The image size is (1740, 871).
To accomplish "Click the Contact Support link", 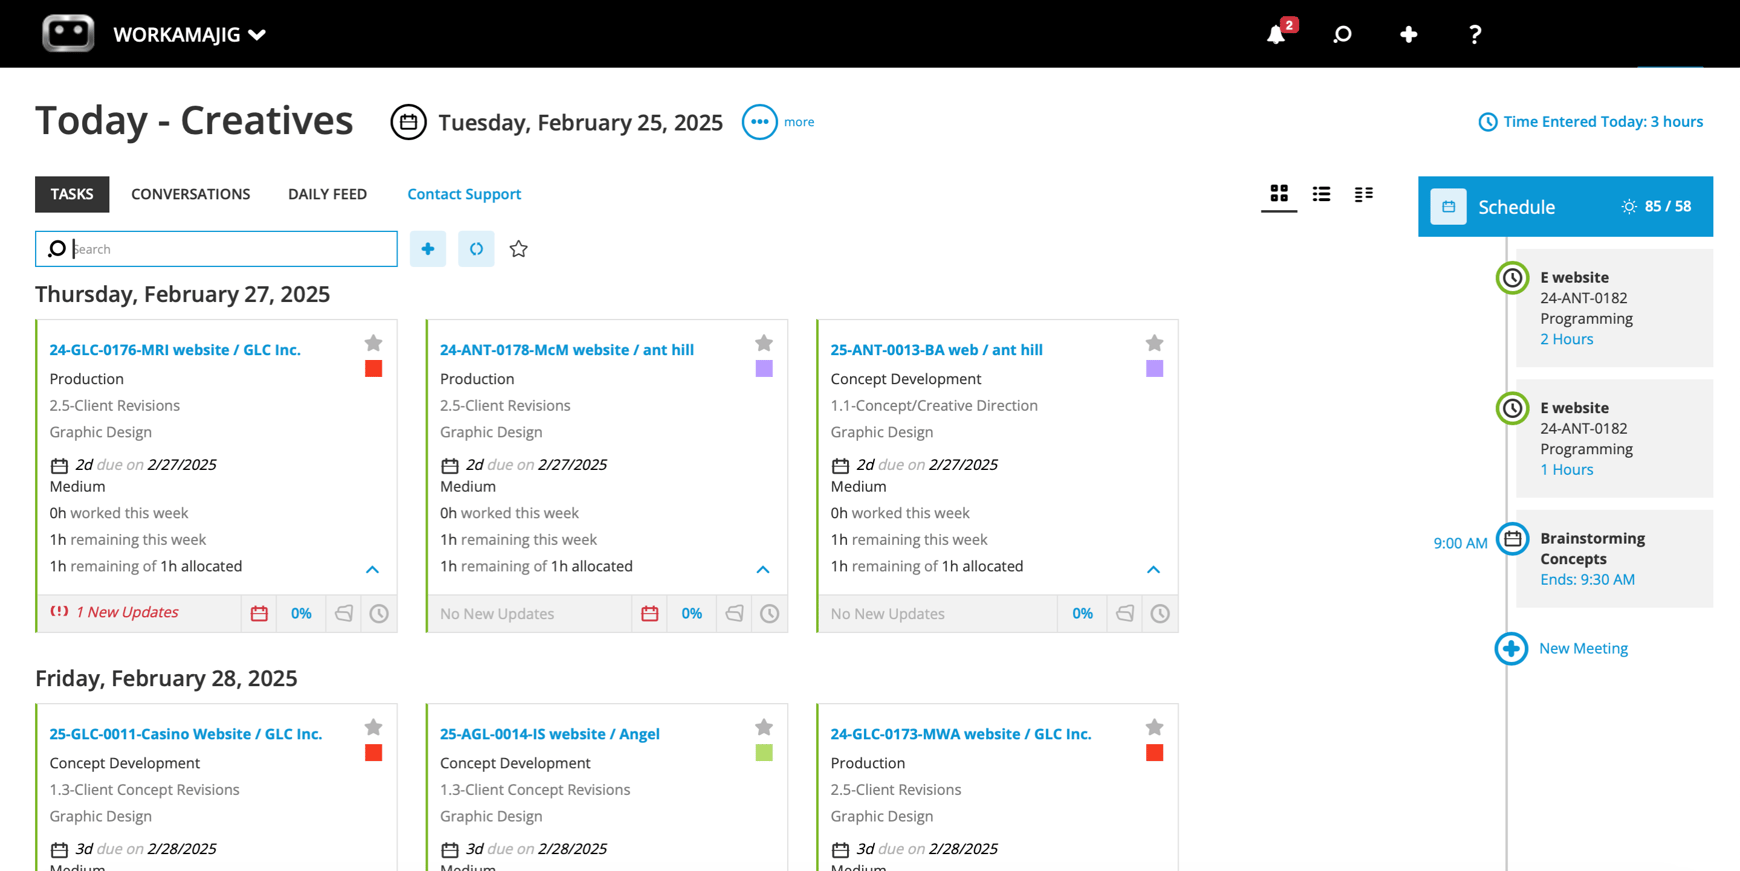I will 463,193.
